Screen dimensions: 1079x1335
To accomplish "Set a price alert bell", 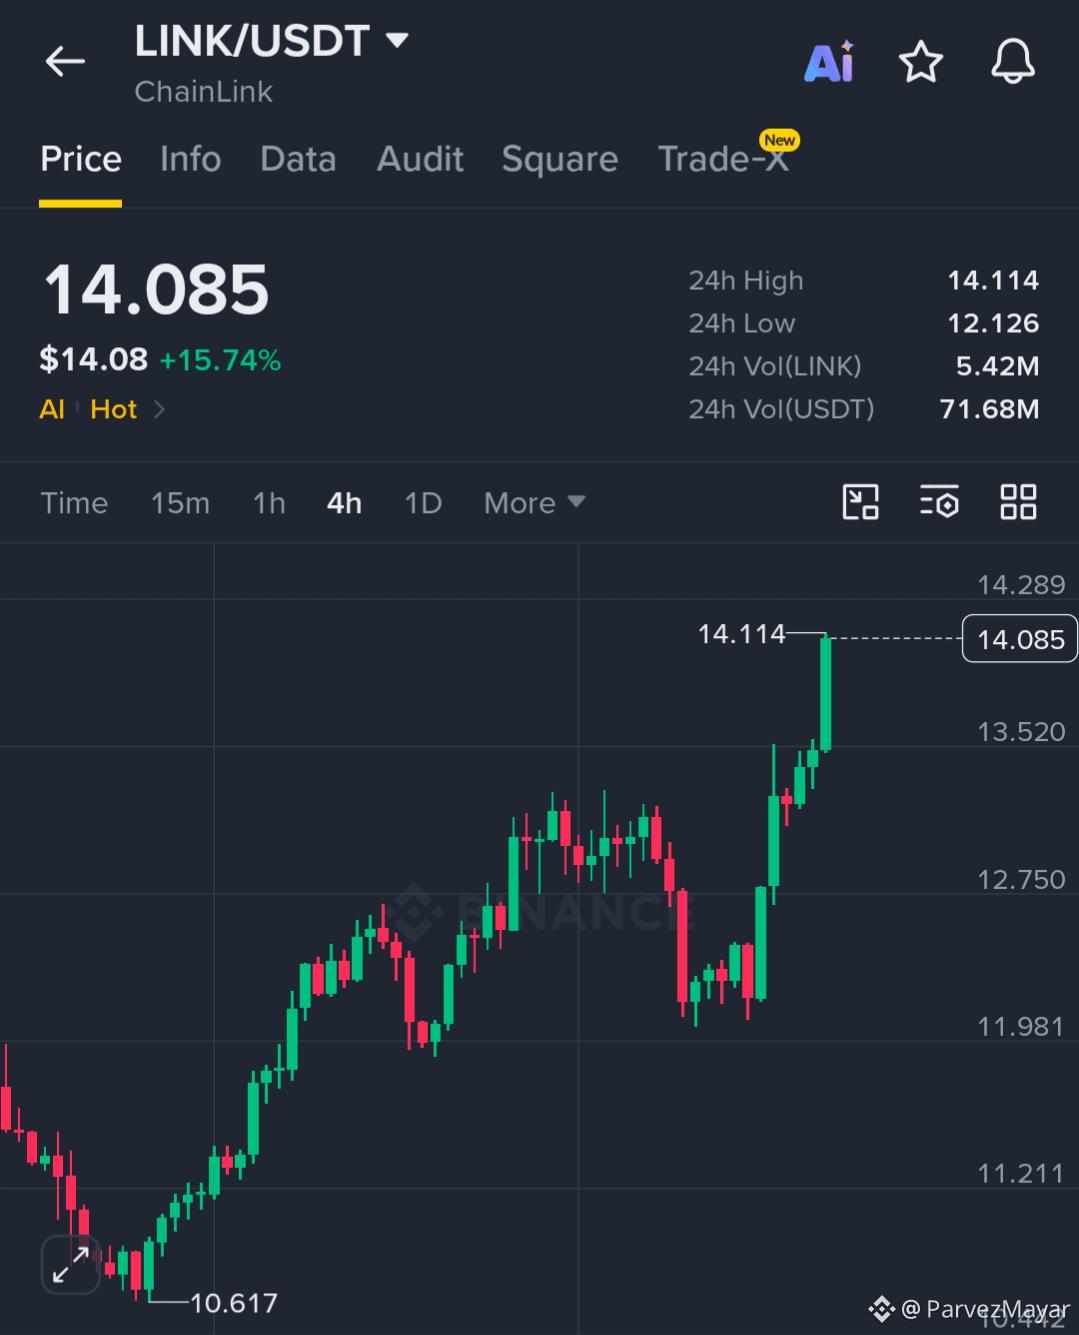I will (1013, 62).
